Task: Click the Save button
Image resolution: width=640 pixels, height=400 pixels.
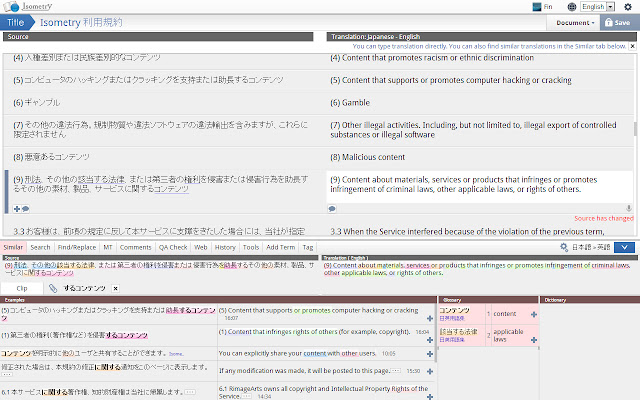Action: (618, 23)
